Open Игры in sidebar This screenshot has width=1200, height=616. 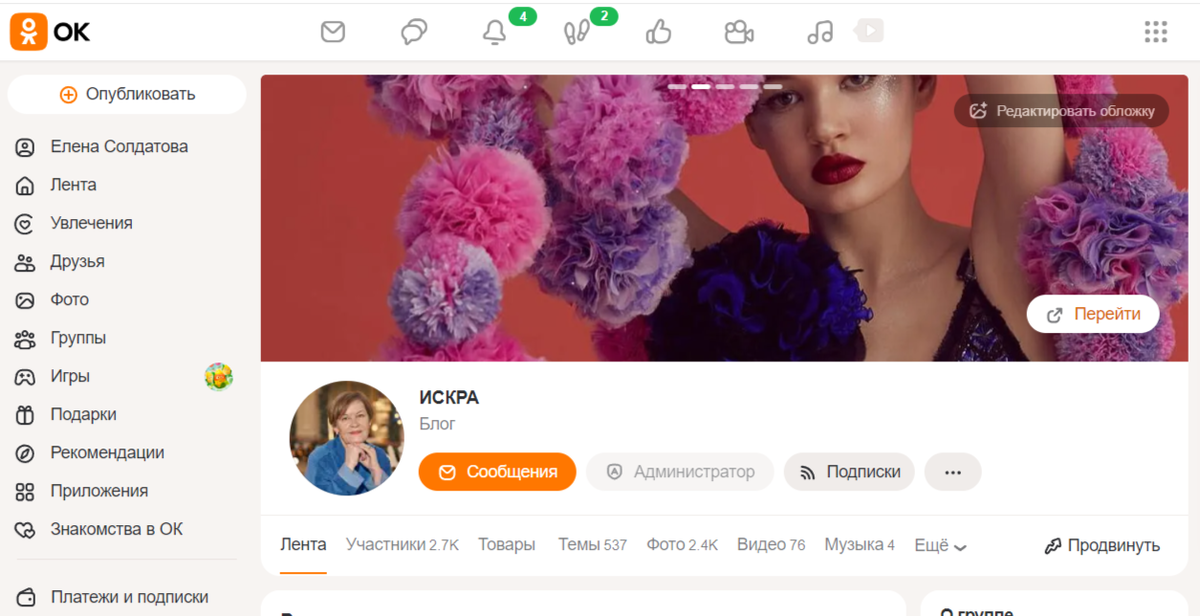tap(70, 376)
